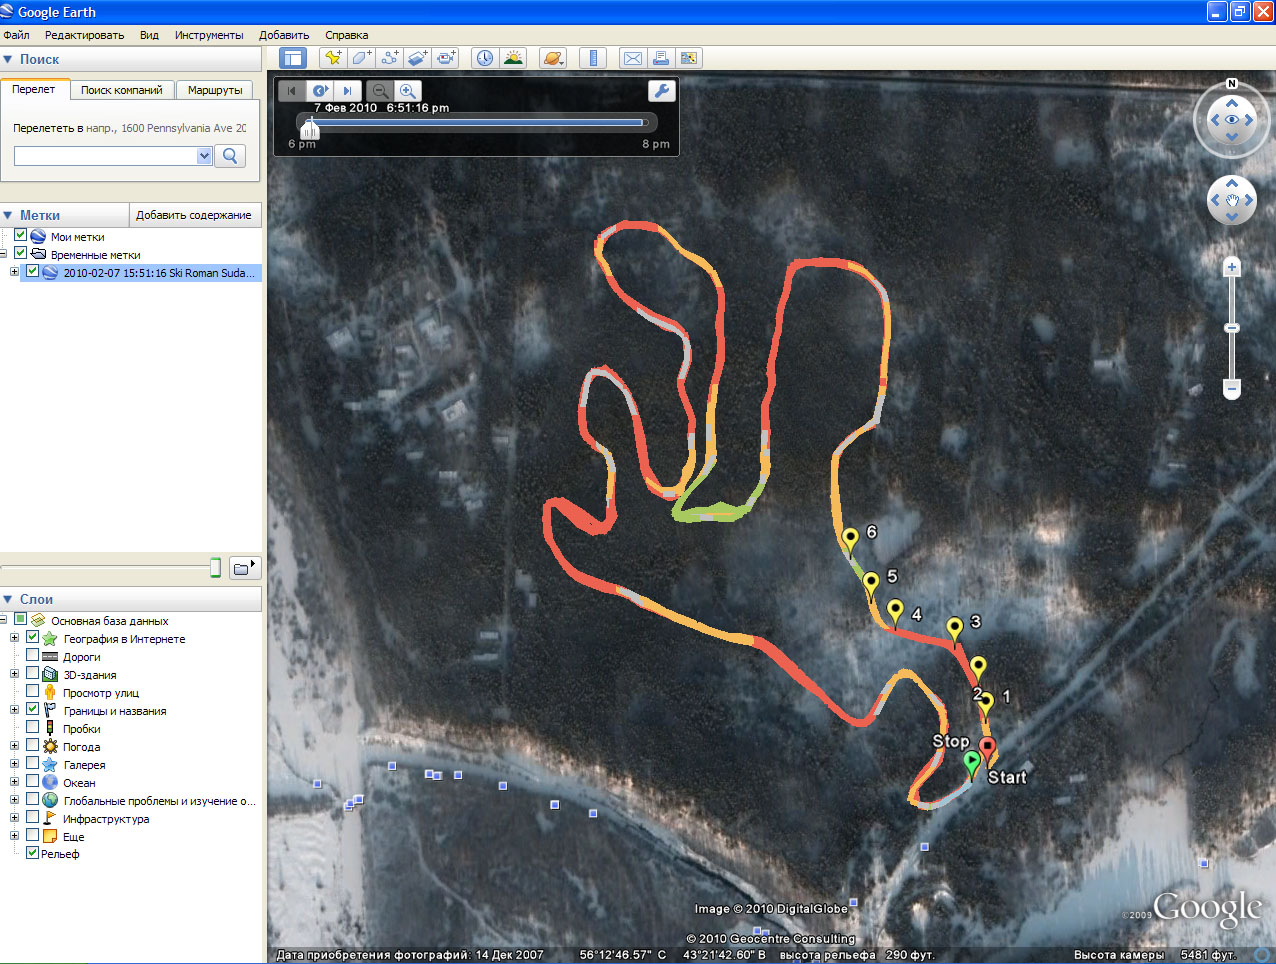Image resolution: width=1276 pixels, height=964 pixels.
Task: Expand the Погода layer node
Action: (14, 746)
